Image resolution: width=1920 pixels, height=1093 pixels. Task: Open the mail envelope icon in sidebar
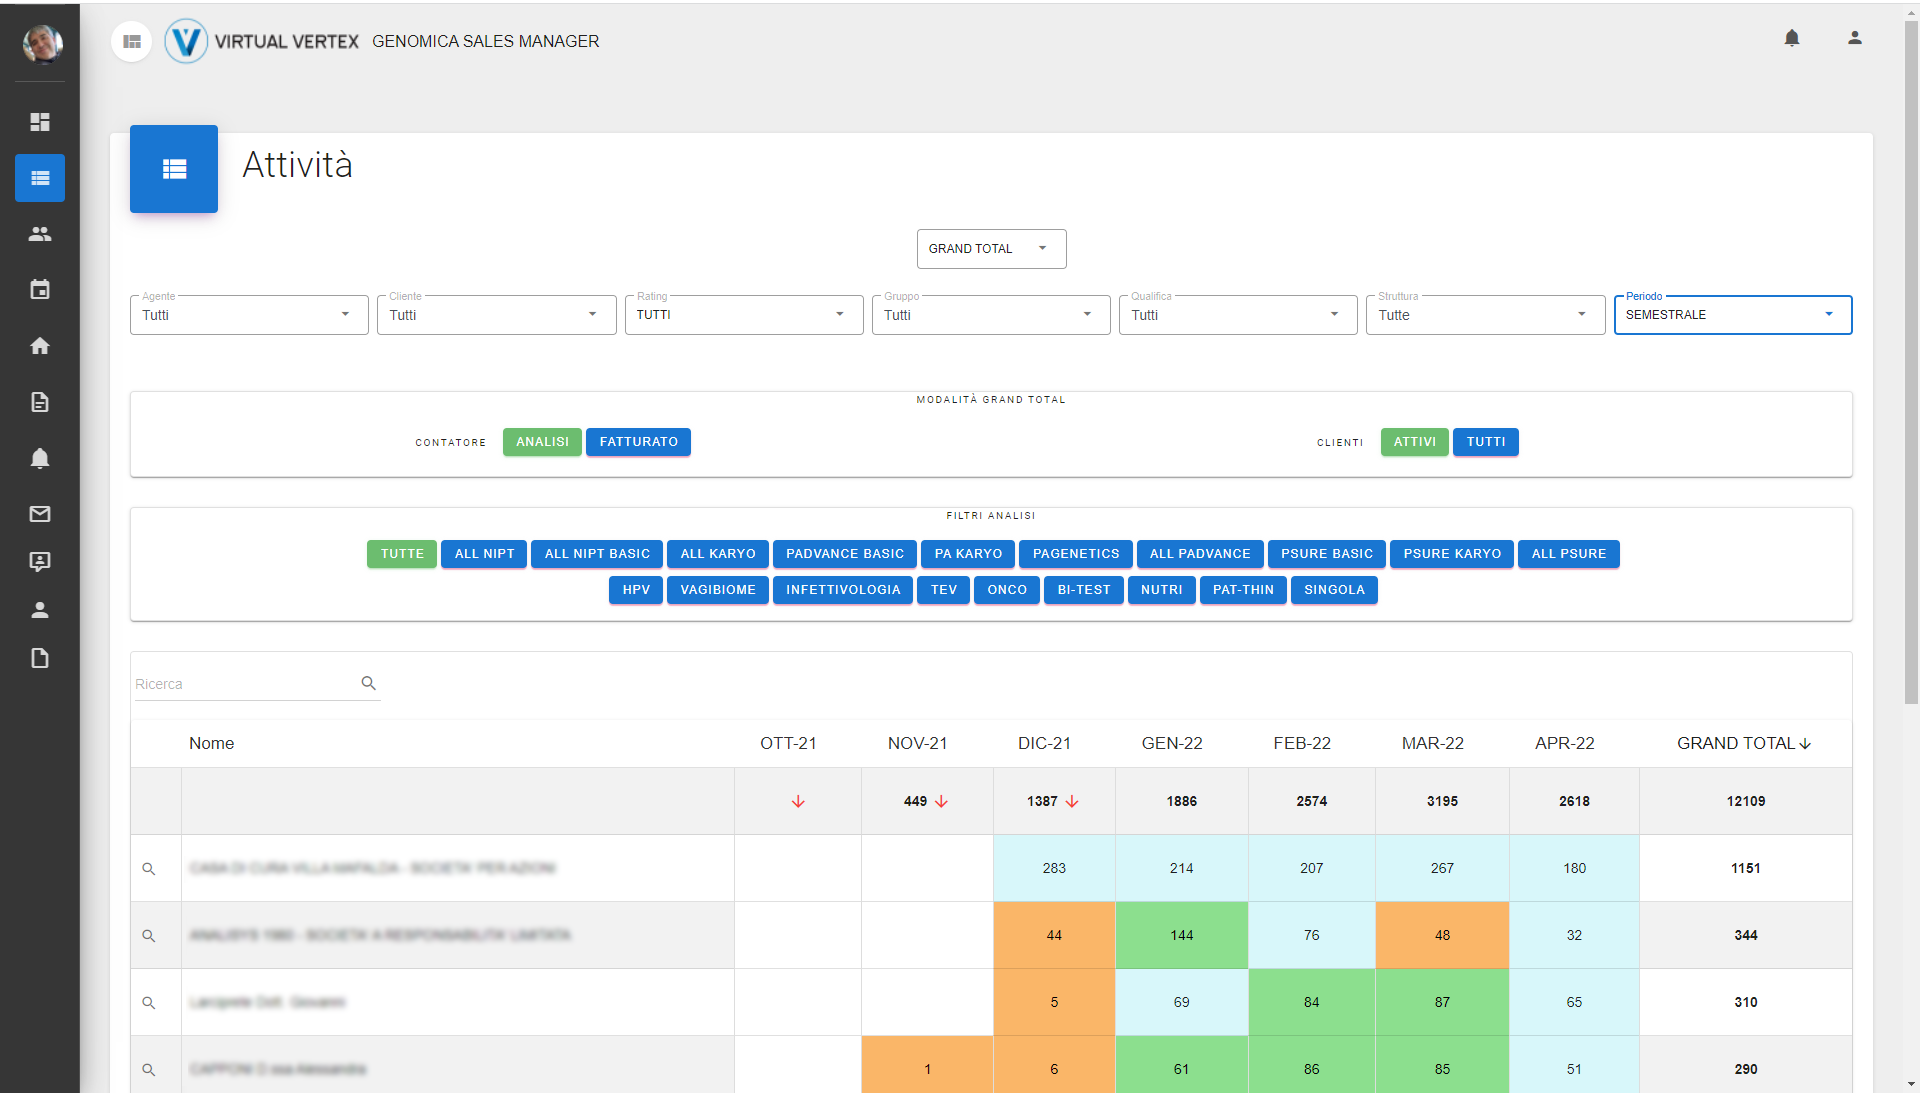tap(40, 514)
